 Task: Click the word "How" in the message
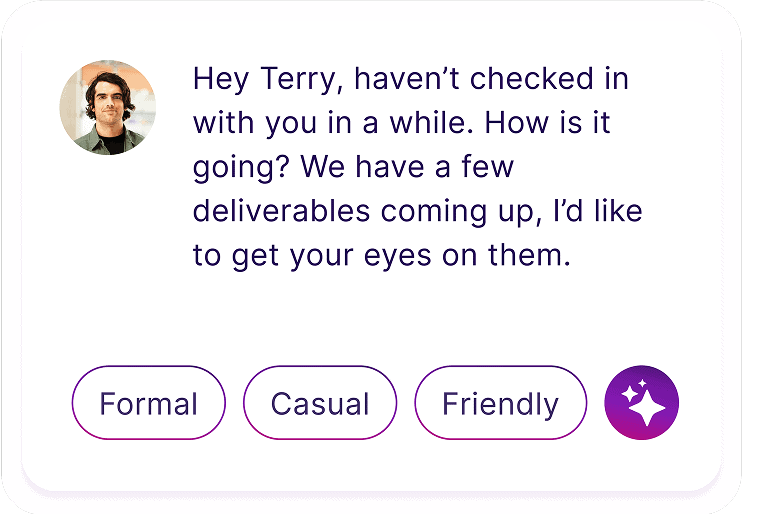click(x=508, y=123)
